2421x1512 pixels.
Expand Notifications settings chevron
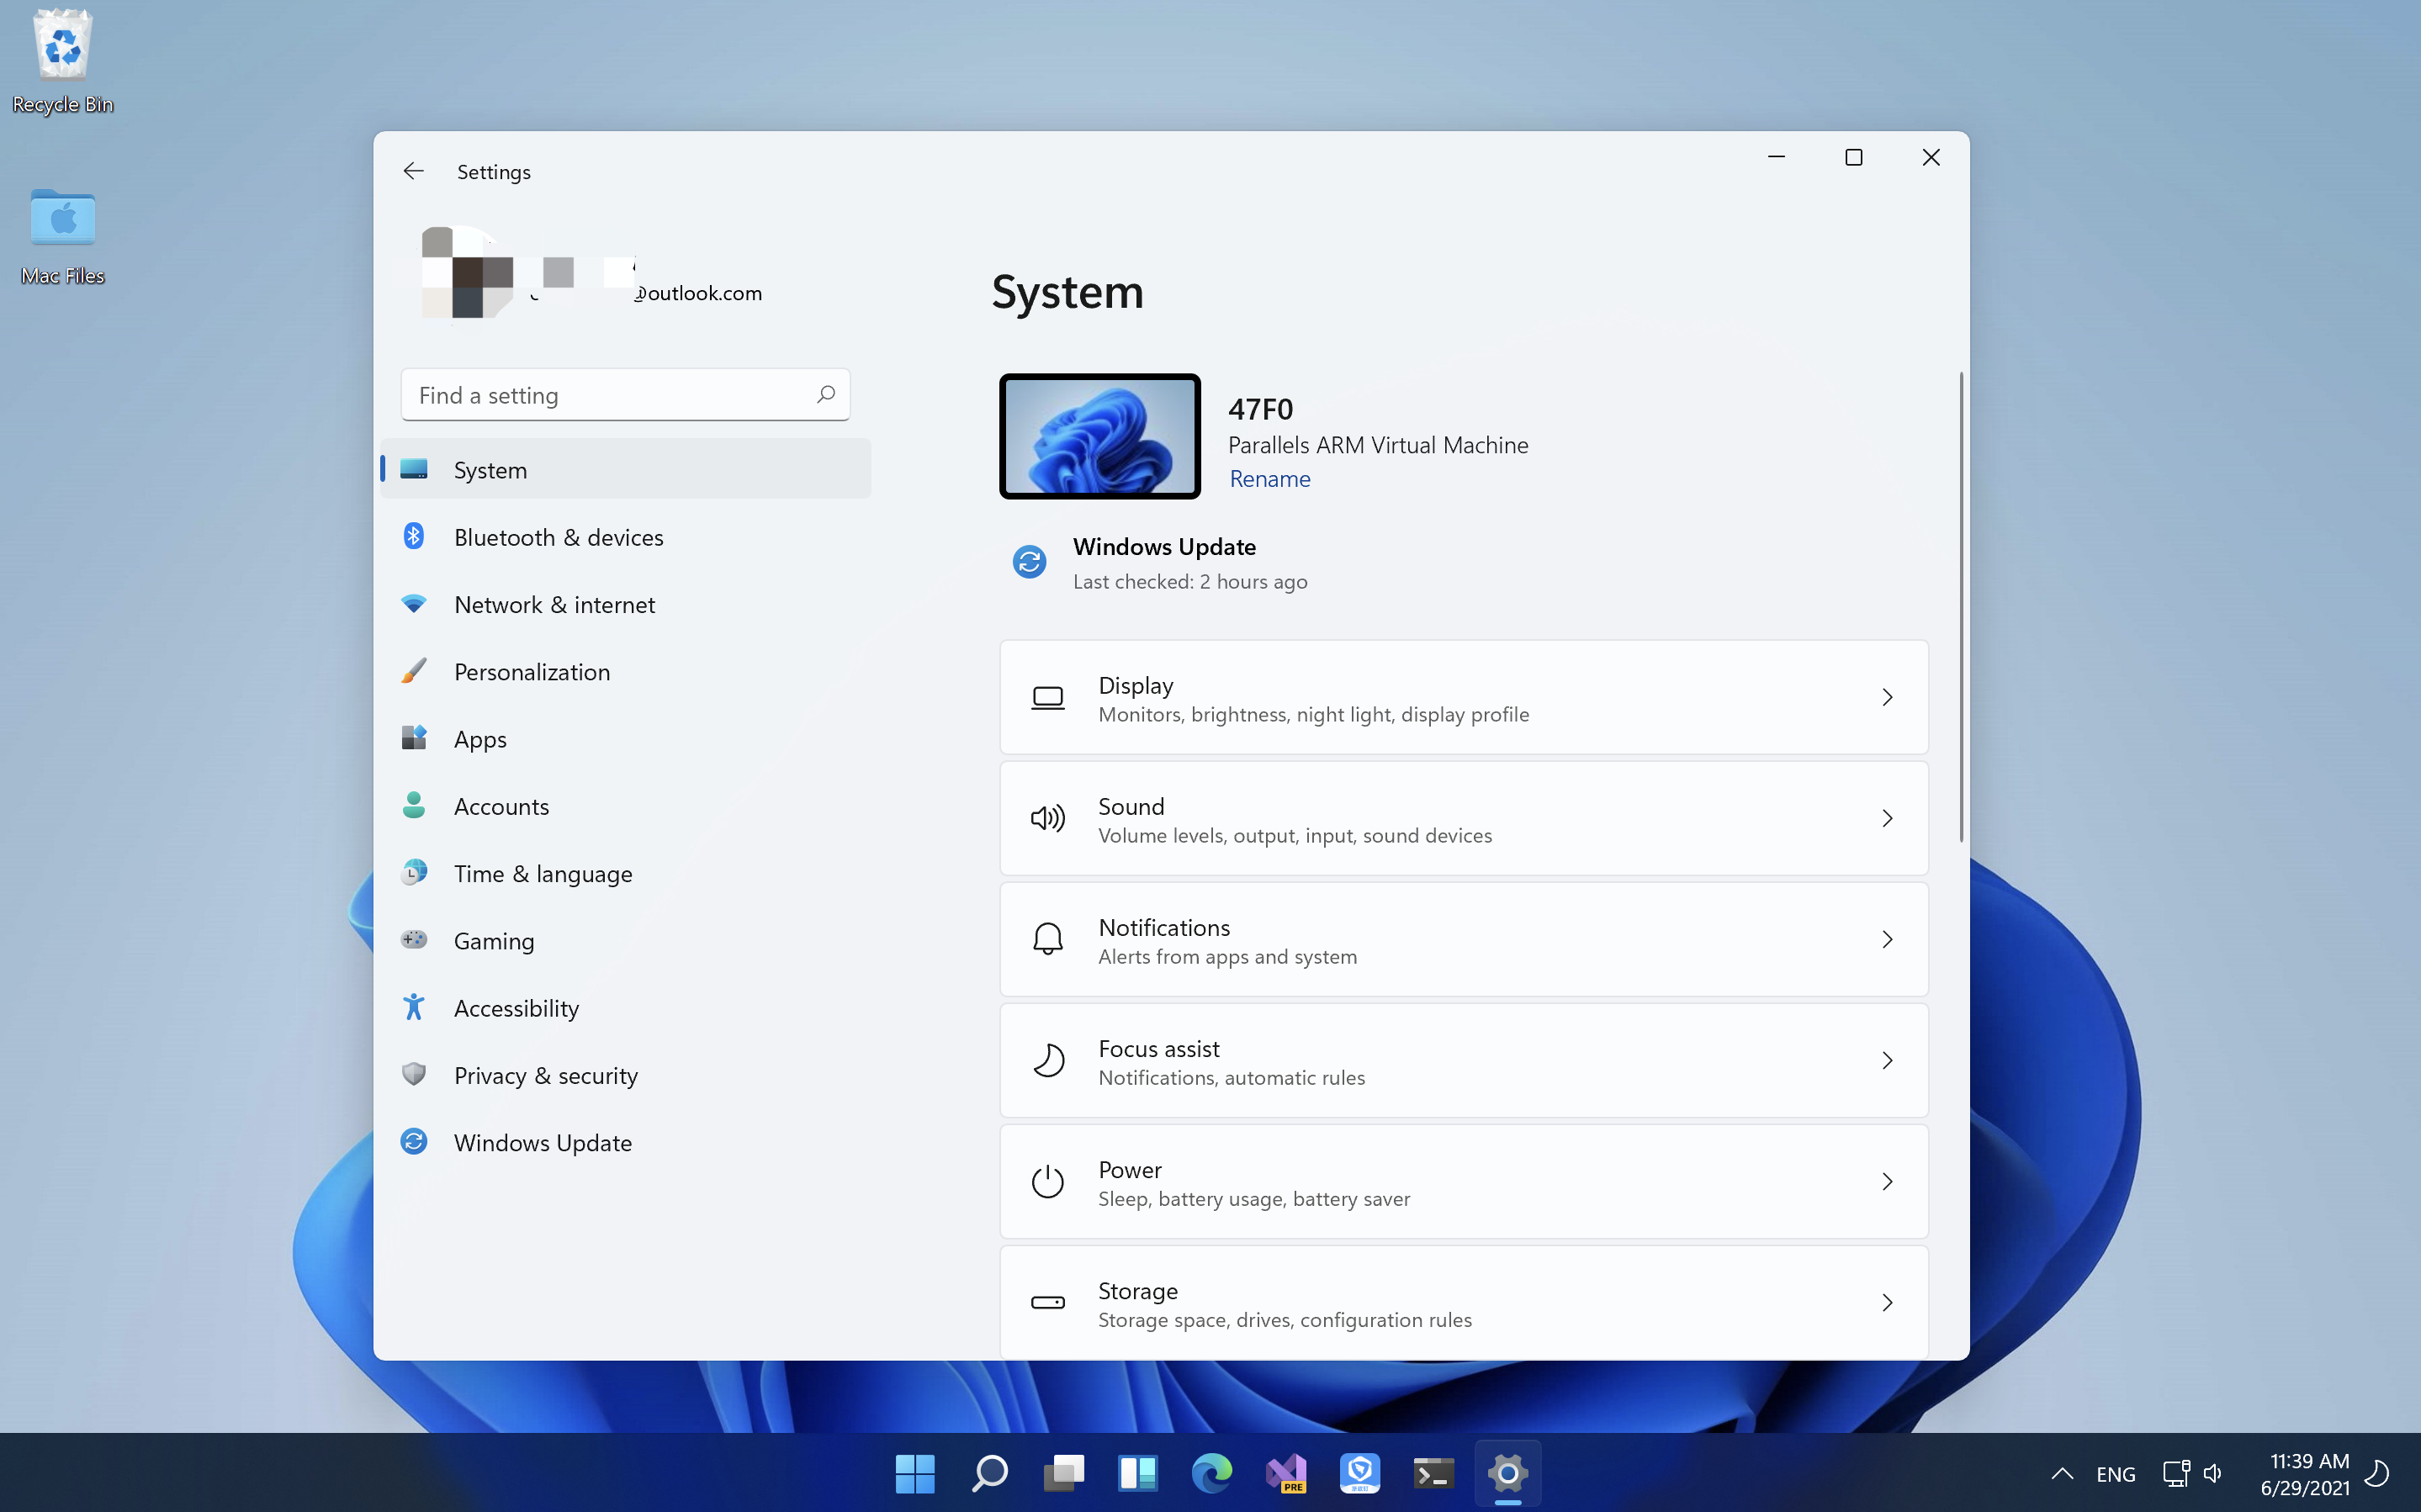(1887, 939)
